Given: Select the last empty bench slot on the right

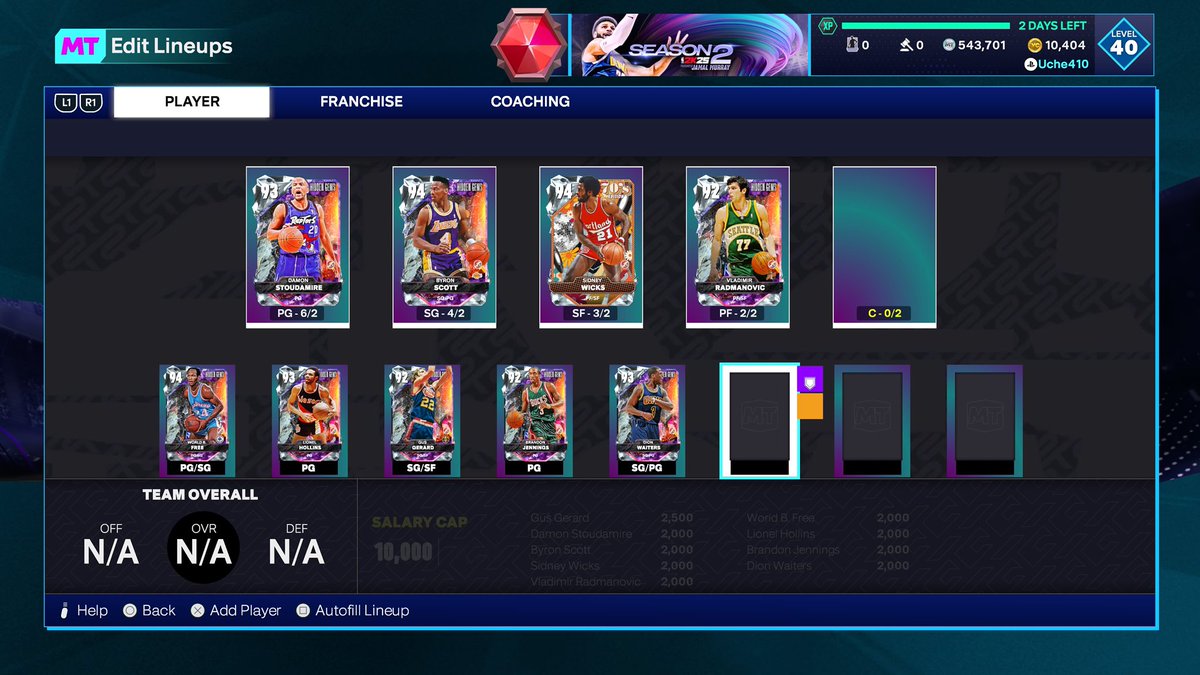Looking at the screenshot, I should (x=985, y=421).
